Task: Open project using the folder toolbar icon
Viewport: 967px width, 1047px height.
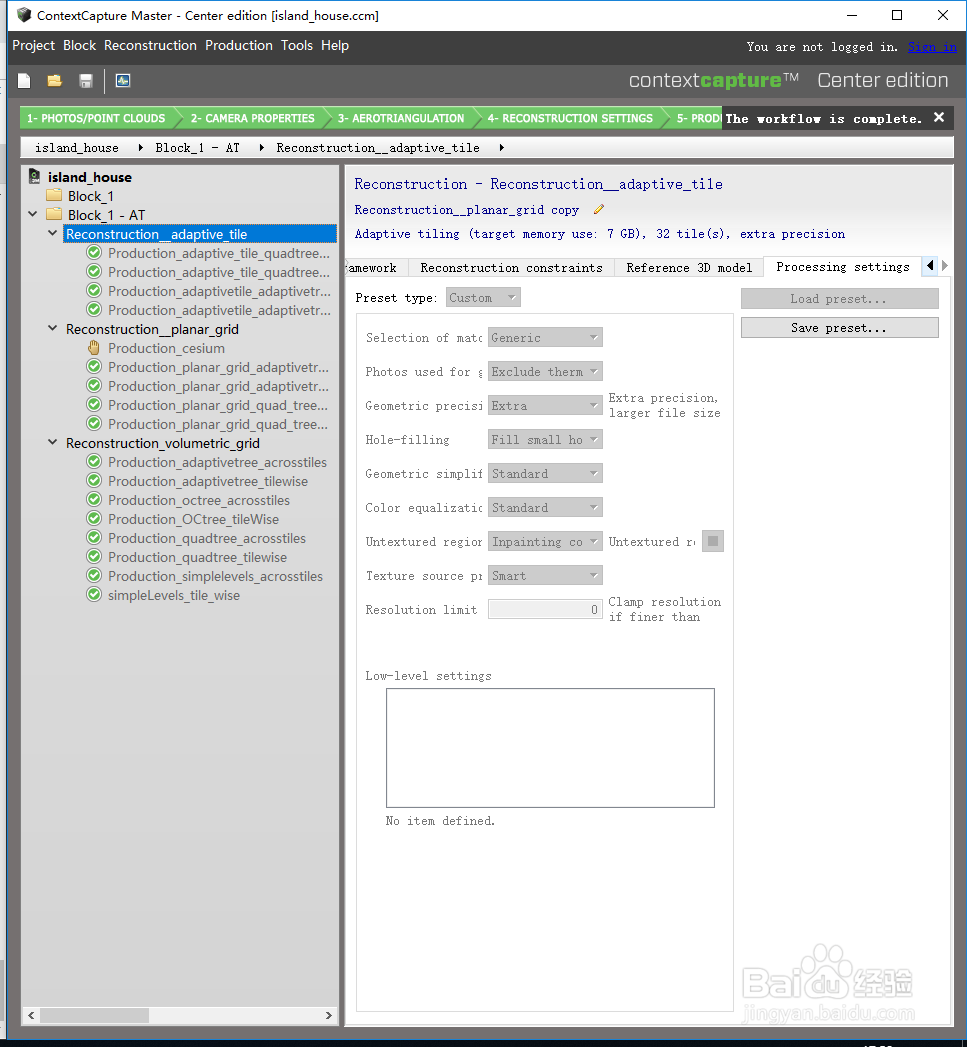Action: (x=55, y=81)
